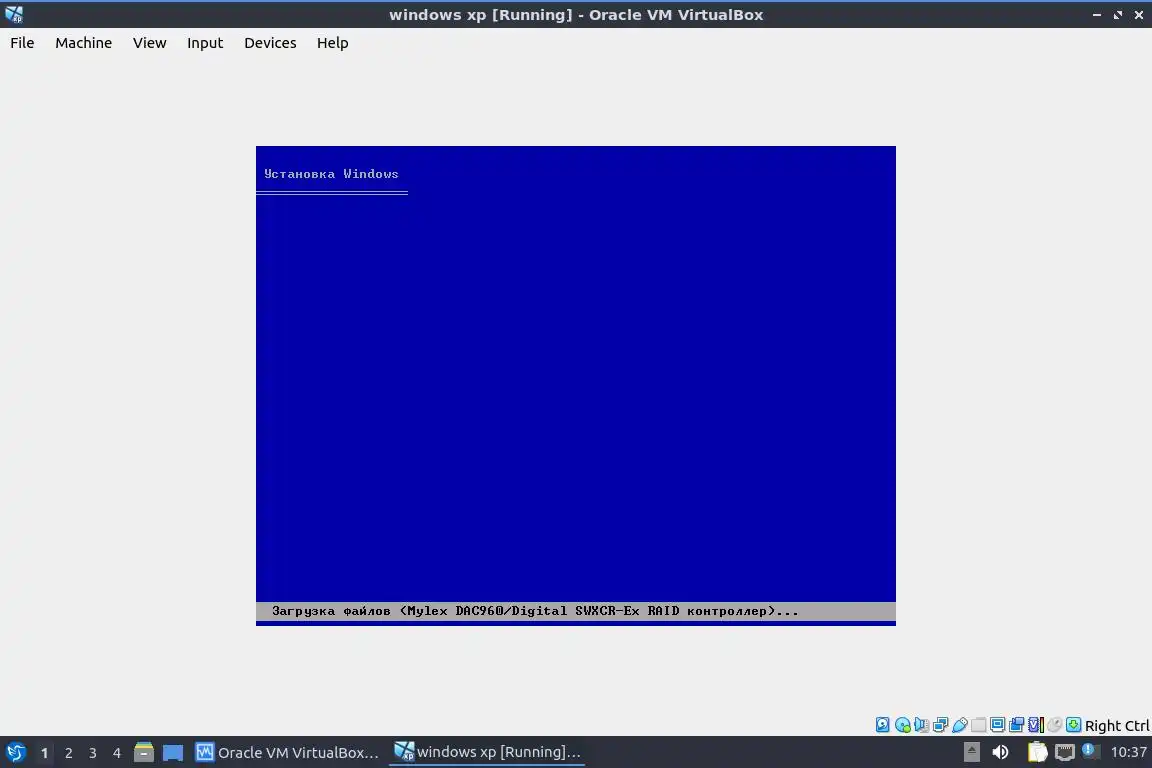Open the clipboard manager tray icon

tap(1037, 752)
